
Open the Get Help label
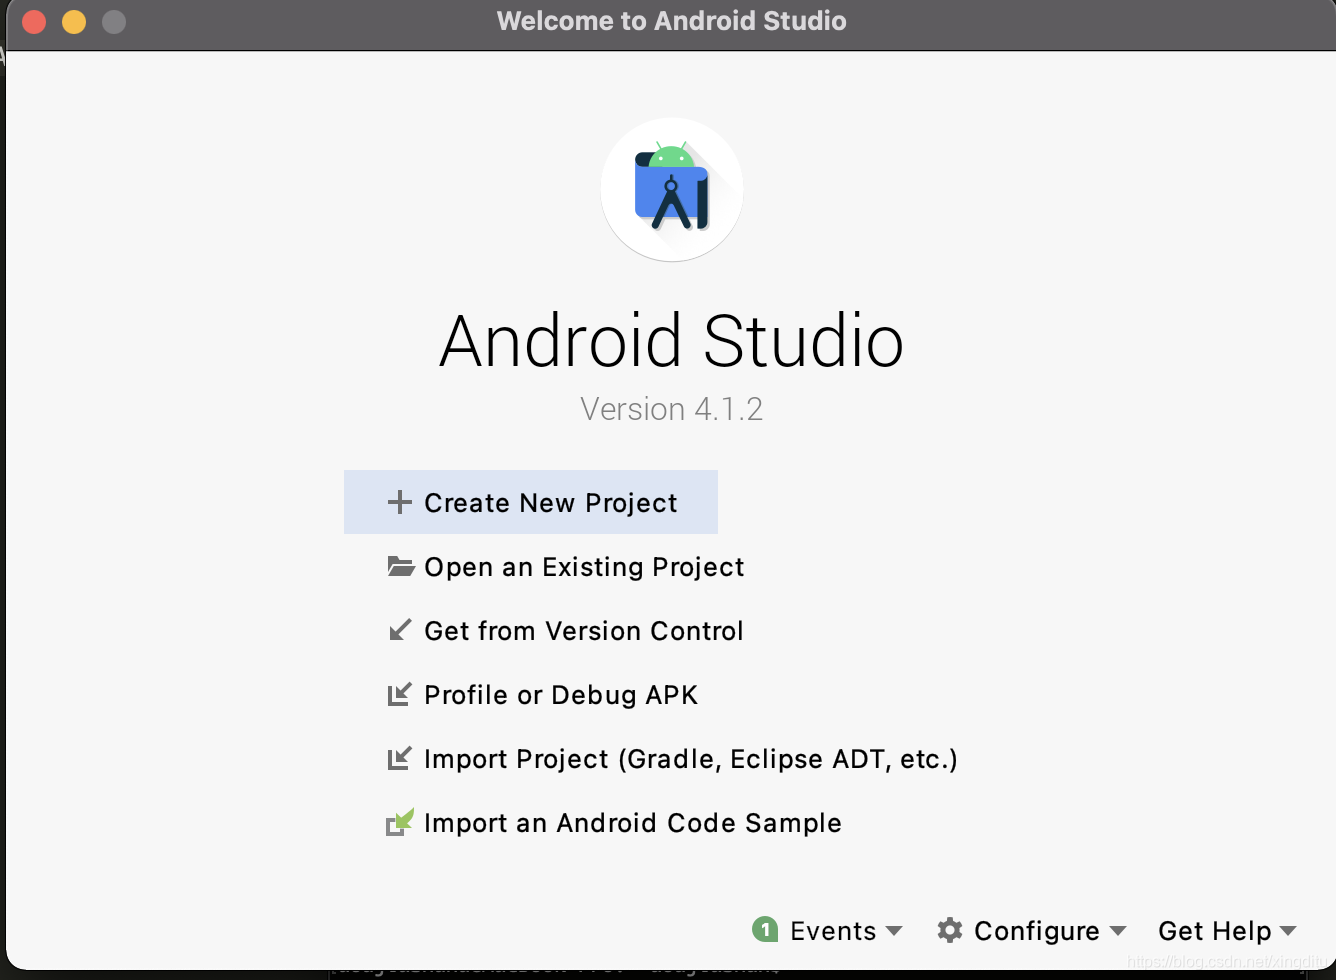(x=1214, y=931)
